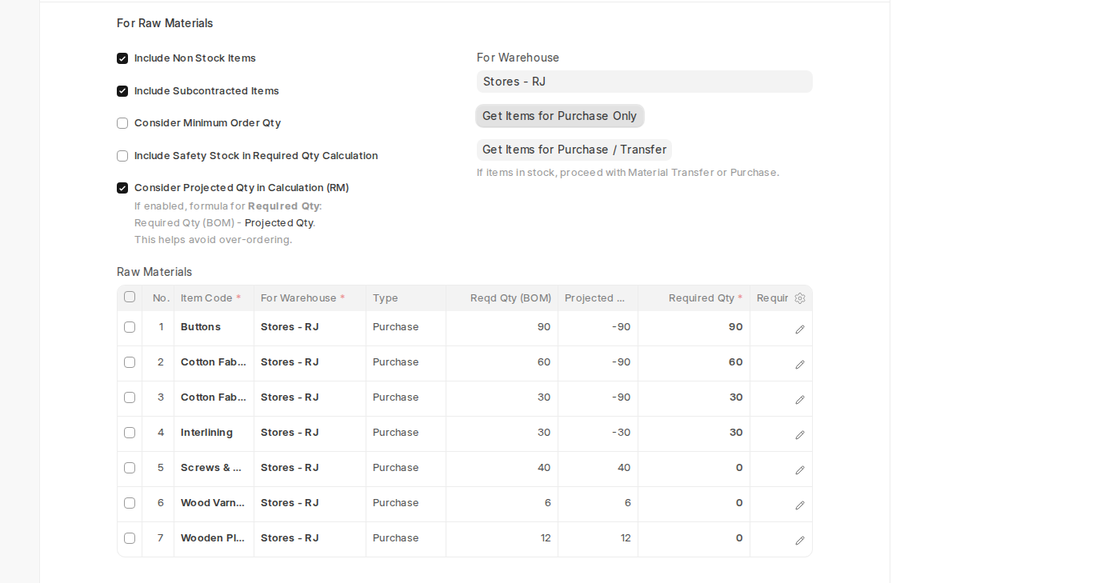
Task: Click Stores - RJ in the Buttons row
Action: point(310,327)
